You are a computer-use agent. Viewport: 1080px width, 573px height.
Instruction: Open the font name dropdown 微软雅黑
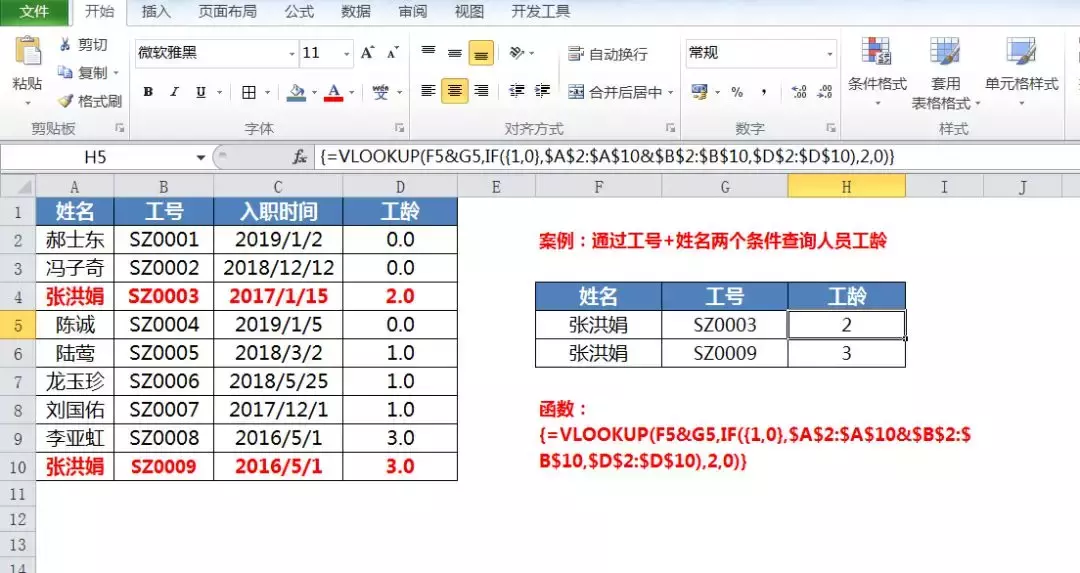coord(291,53)
